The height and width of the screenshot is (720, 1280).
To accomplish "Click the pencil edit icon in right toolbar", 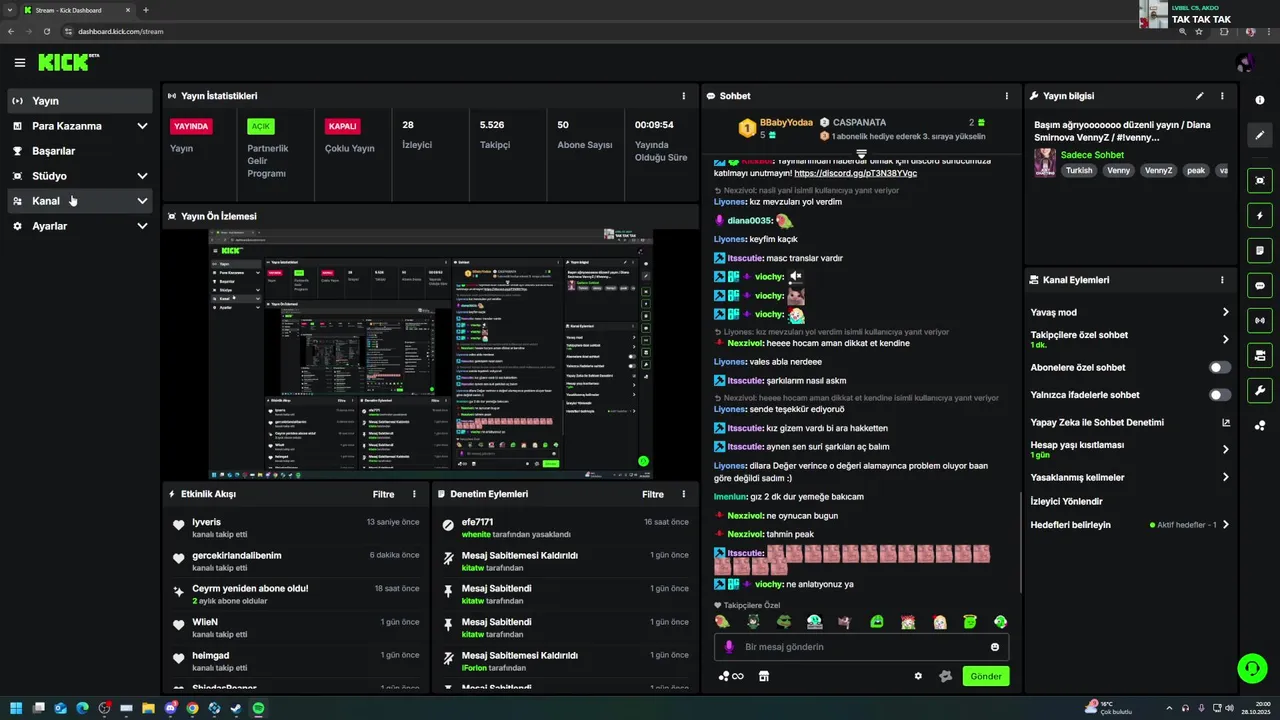I will [x=1260, y=135].
